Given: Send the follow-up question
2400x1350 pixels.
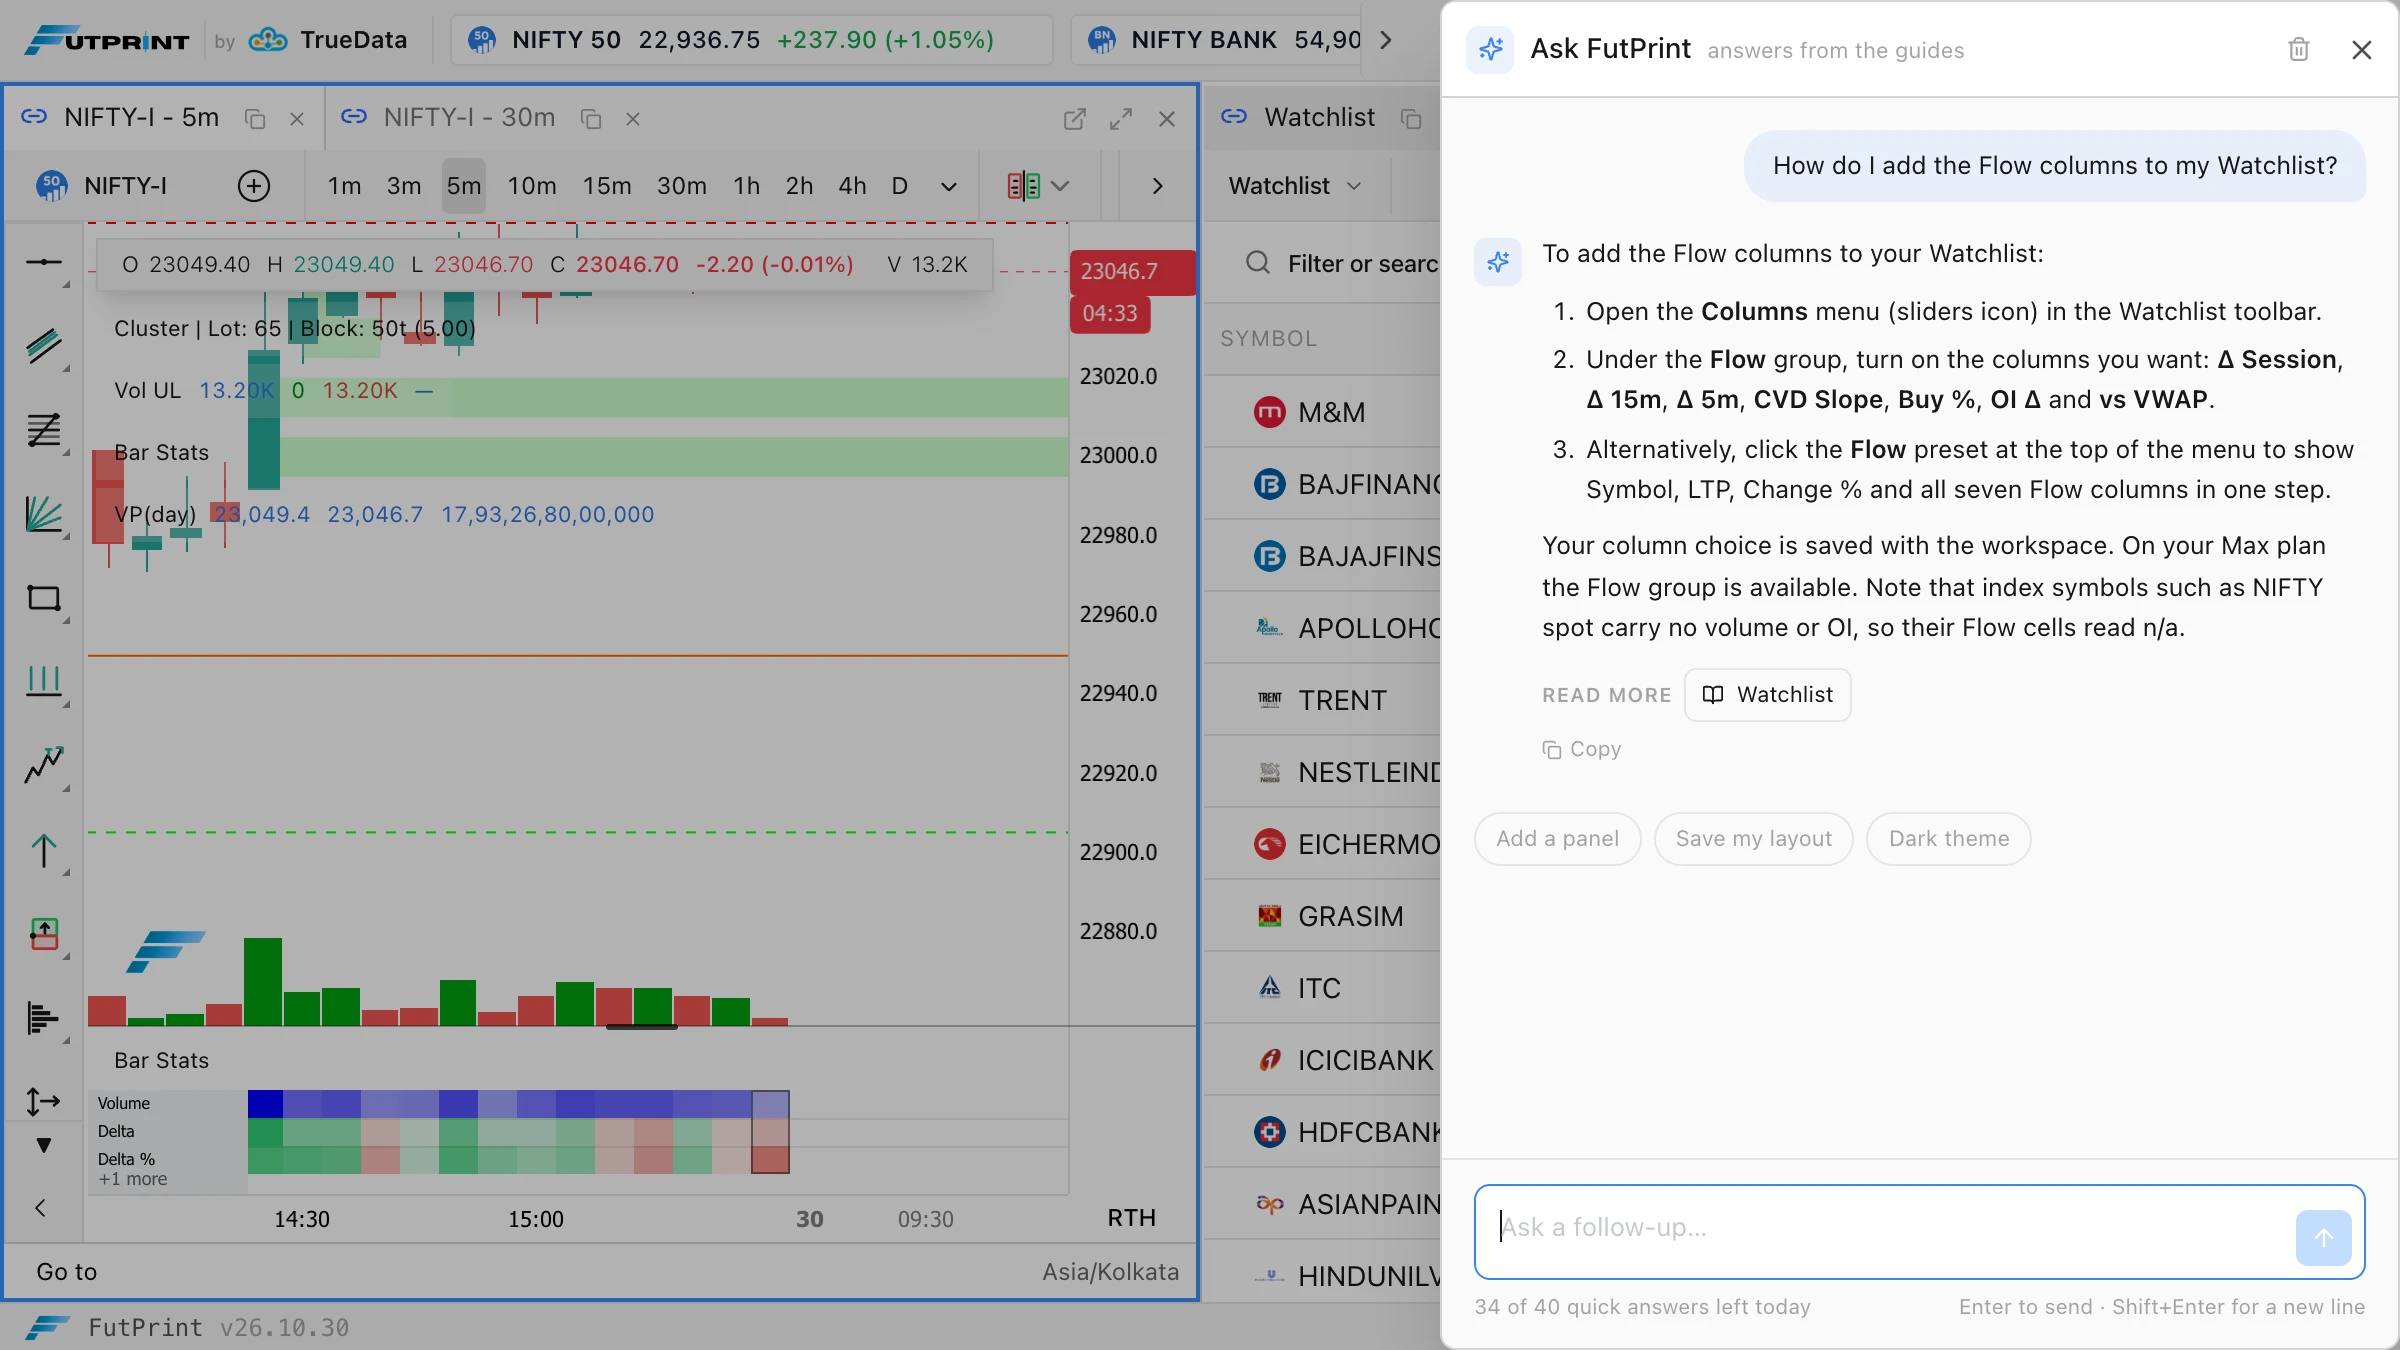Looking at the screenshot, I should click(2323, 1238).
